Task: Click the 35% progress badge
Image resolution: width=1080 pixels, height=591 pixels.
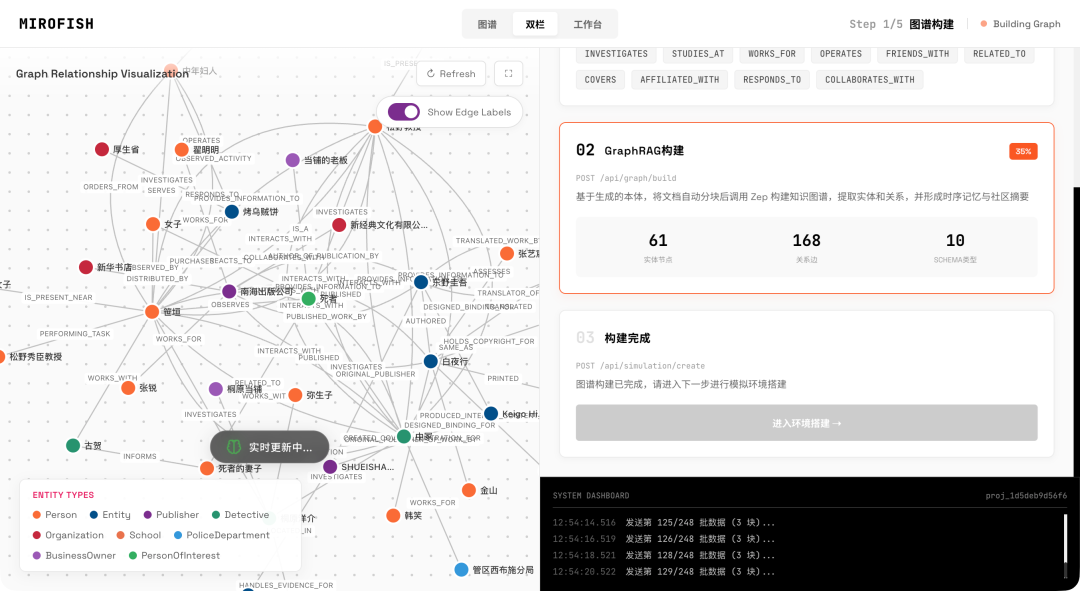Action: click(1023, 152)
